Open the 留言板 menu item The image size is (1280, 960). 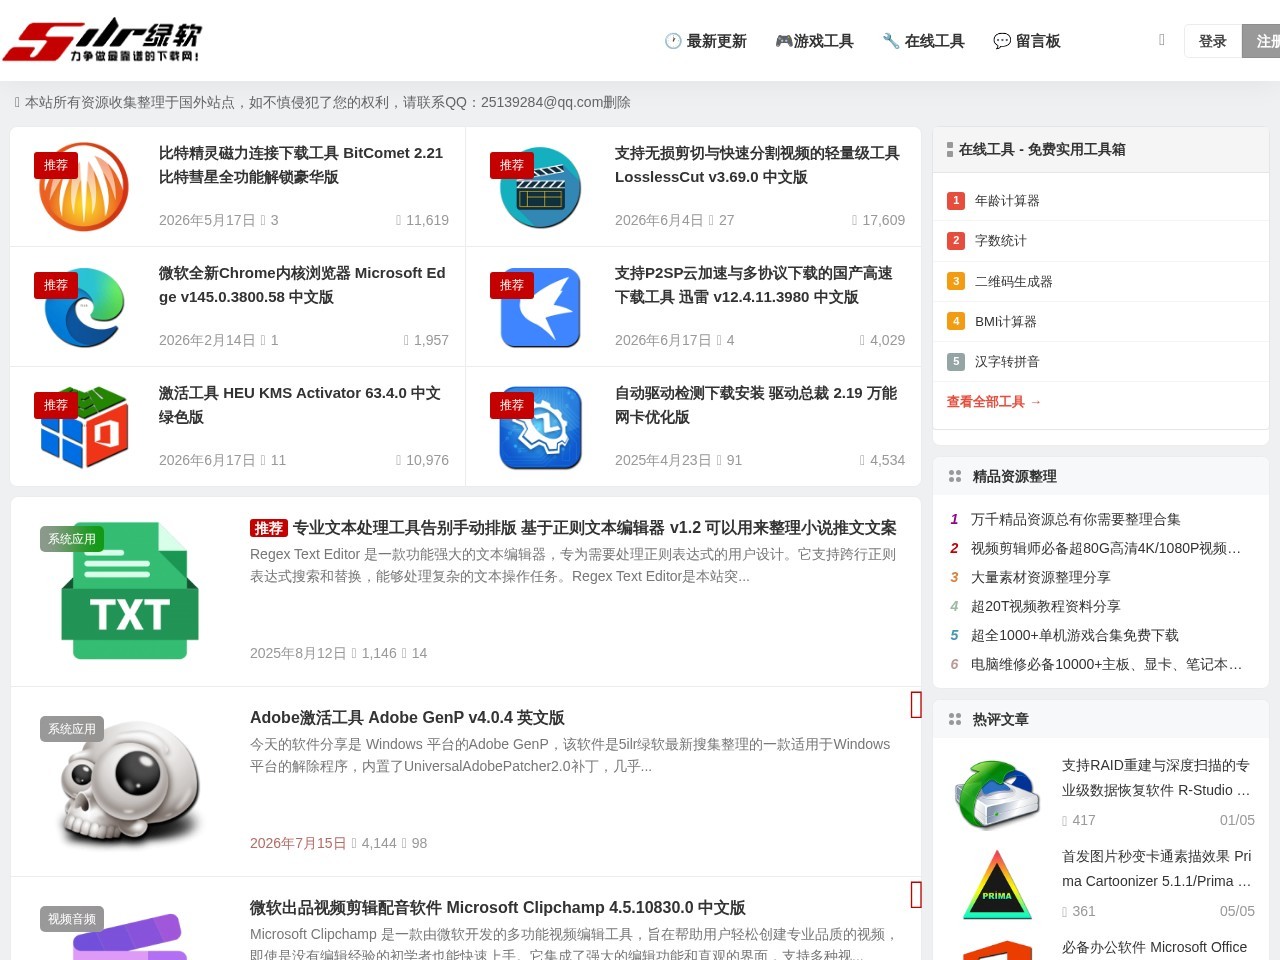click(1026, 41)
